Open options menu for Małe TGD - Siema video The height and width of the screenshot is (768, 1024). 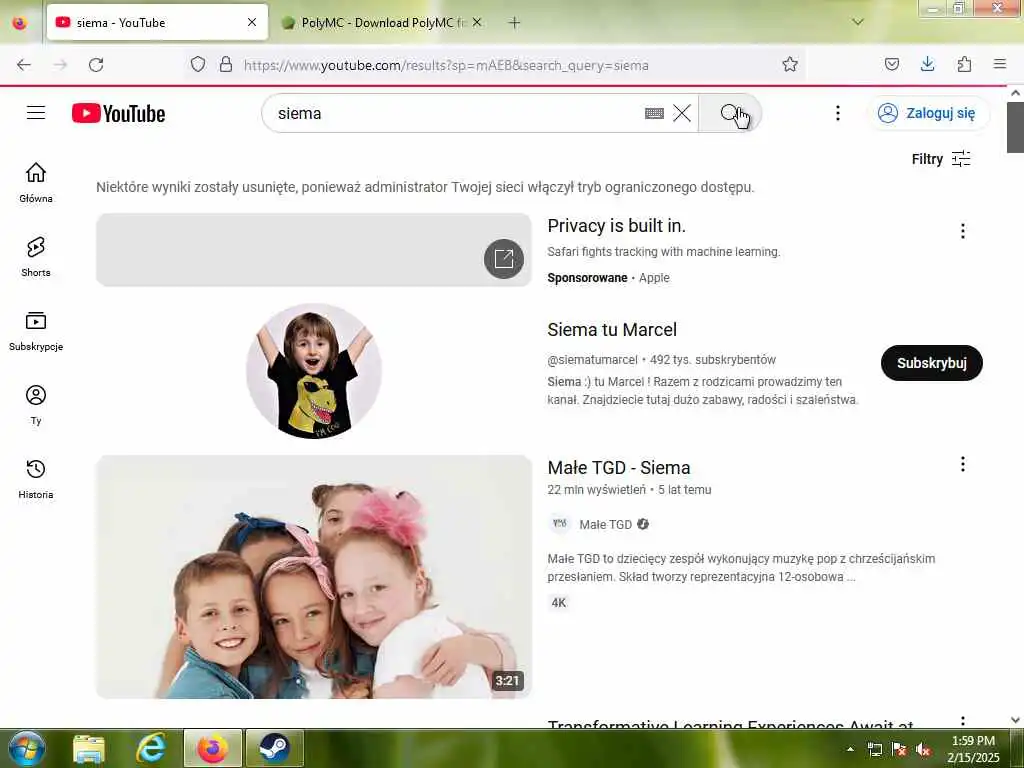[x=963, y=464]
